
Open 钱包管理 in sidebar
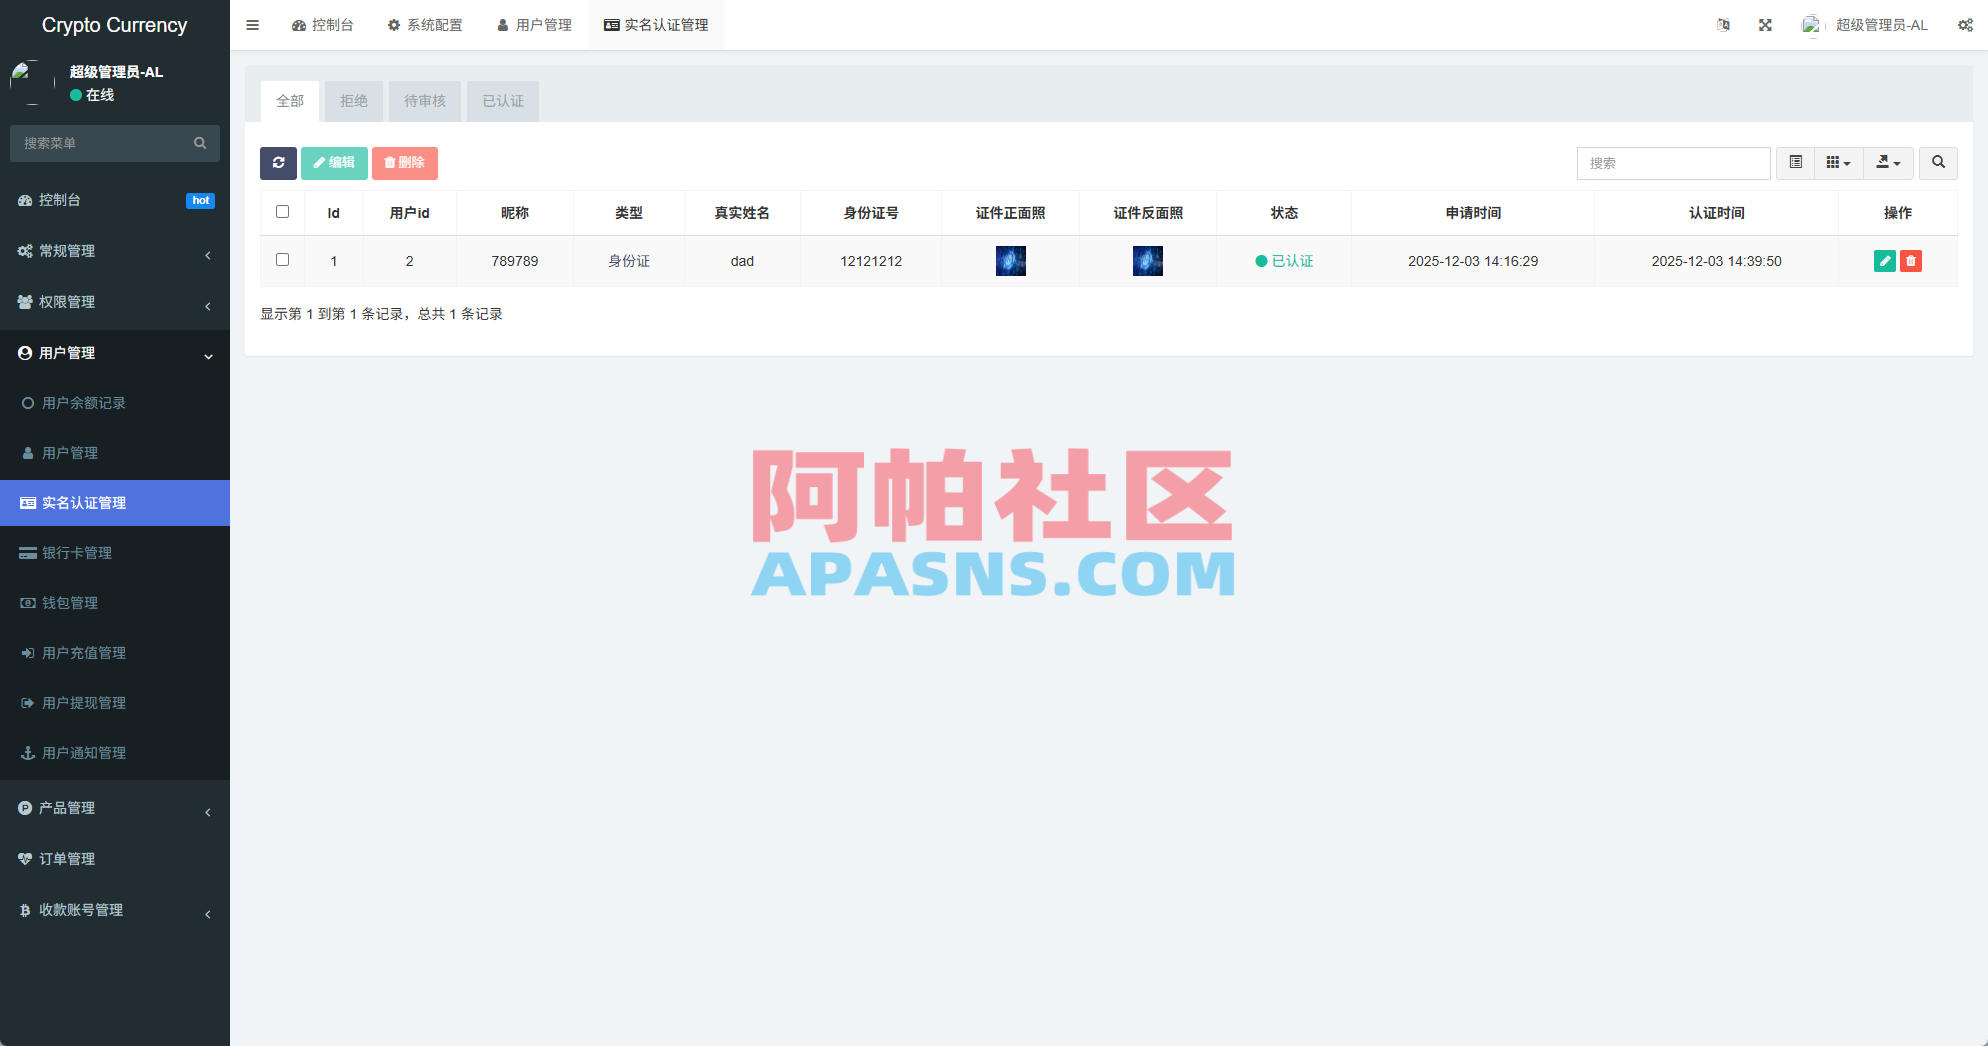[x=115, y=603]
